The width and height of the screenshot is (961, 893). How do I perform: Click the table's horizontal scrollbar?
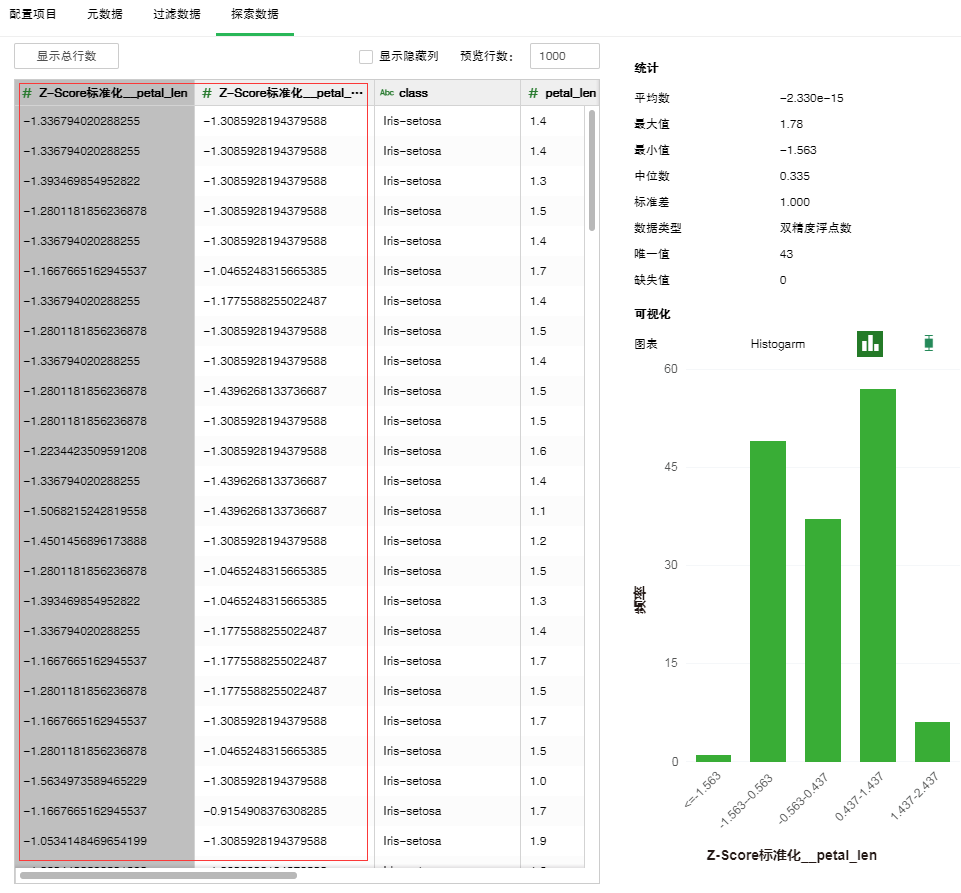click(158, 875)
